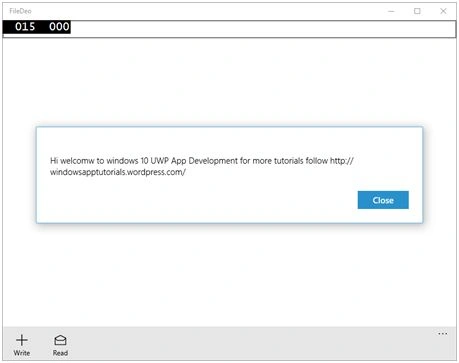
Task: Click the FileDeo window title
Action: click(x=20, y=11)
